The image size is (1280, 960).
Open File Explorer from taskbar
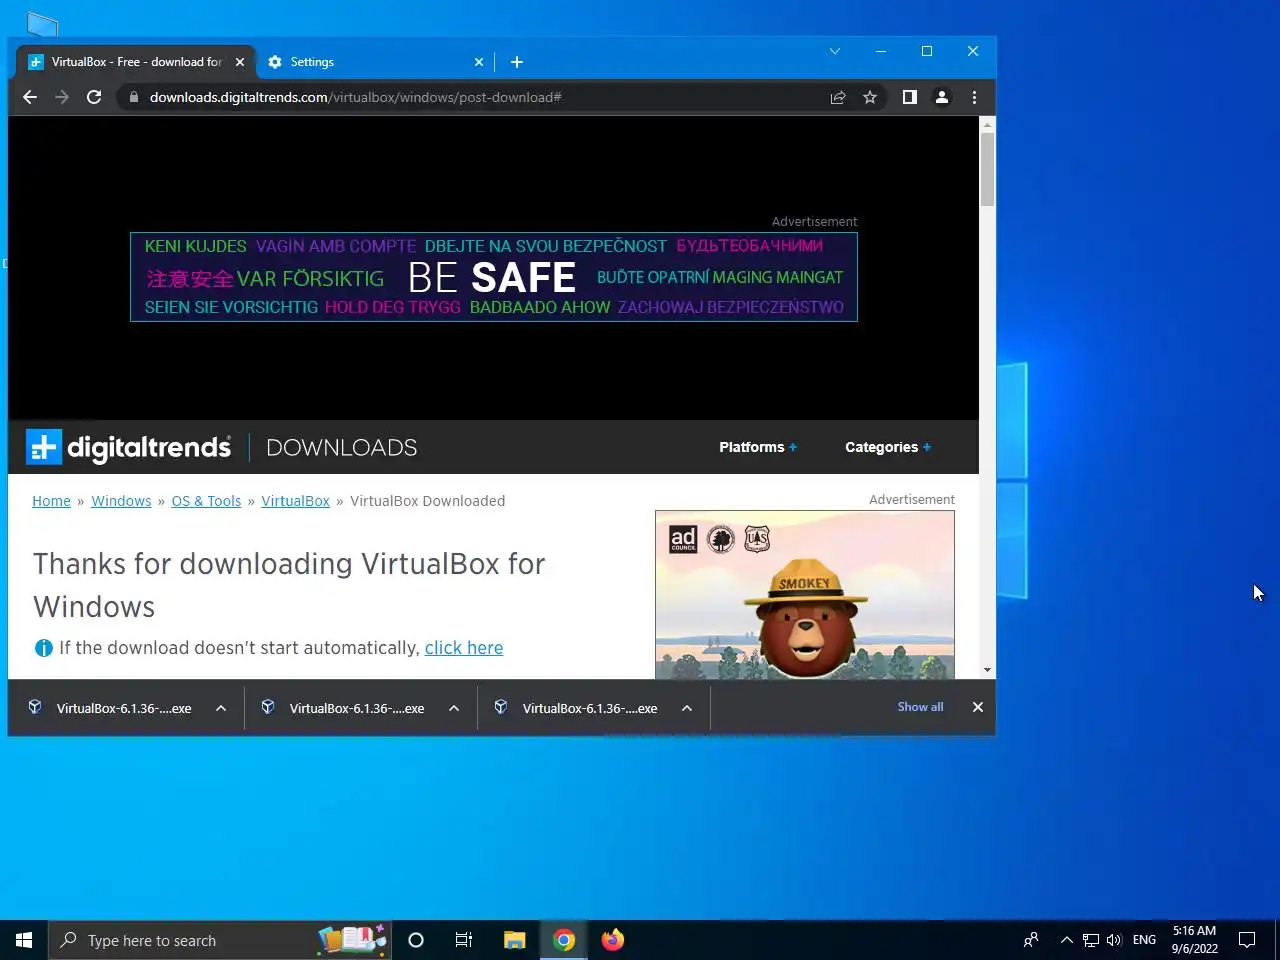tap(514, 940)
